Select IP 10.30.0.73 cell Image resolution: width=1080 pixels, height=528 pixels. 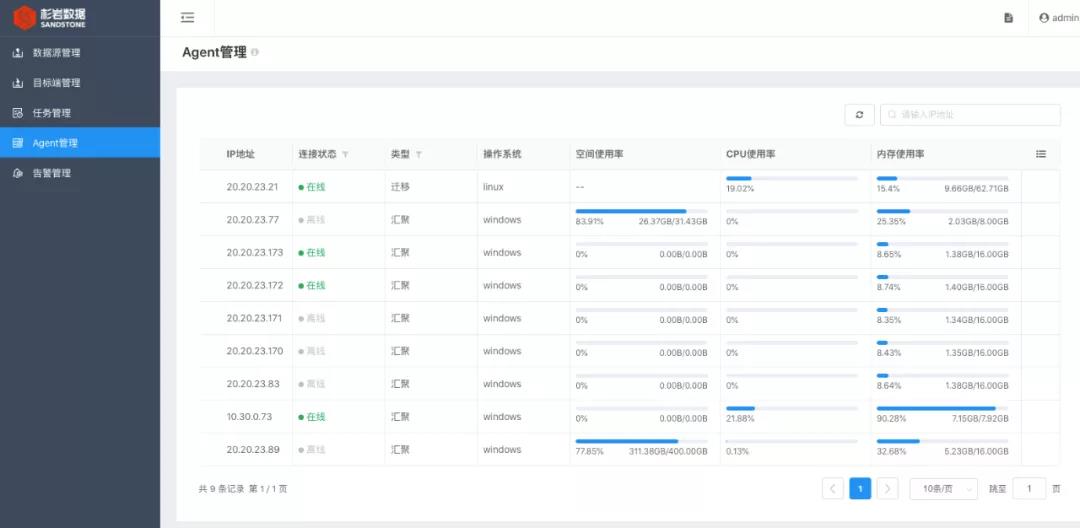pos(249,416)
